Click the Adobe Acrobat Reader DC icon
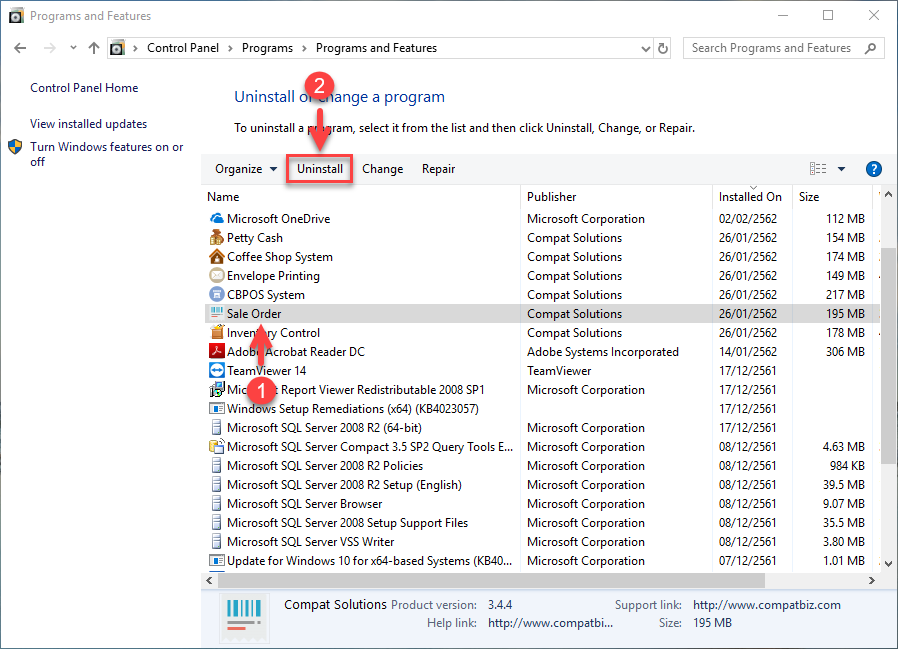The width and height of the screenshot is (898, 649). [216, 351]
